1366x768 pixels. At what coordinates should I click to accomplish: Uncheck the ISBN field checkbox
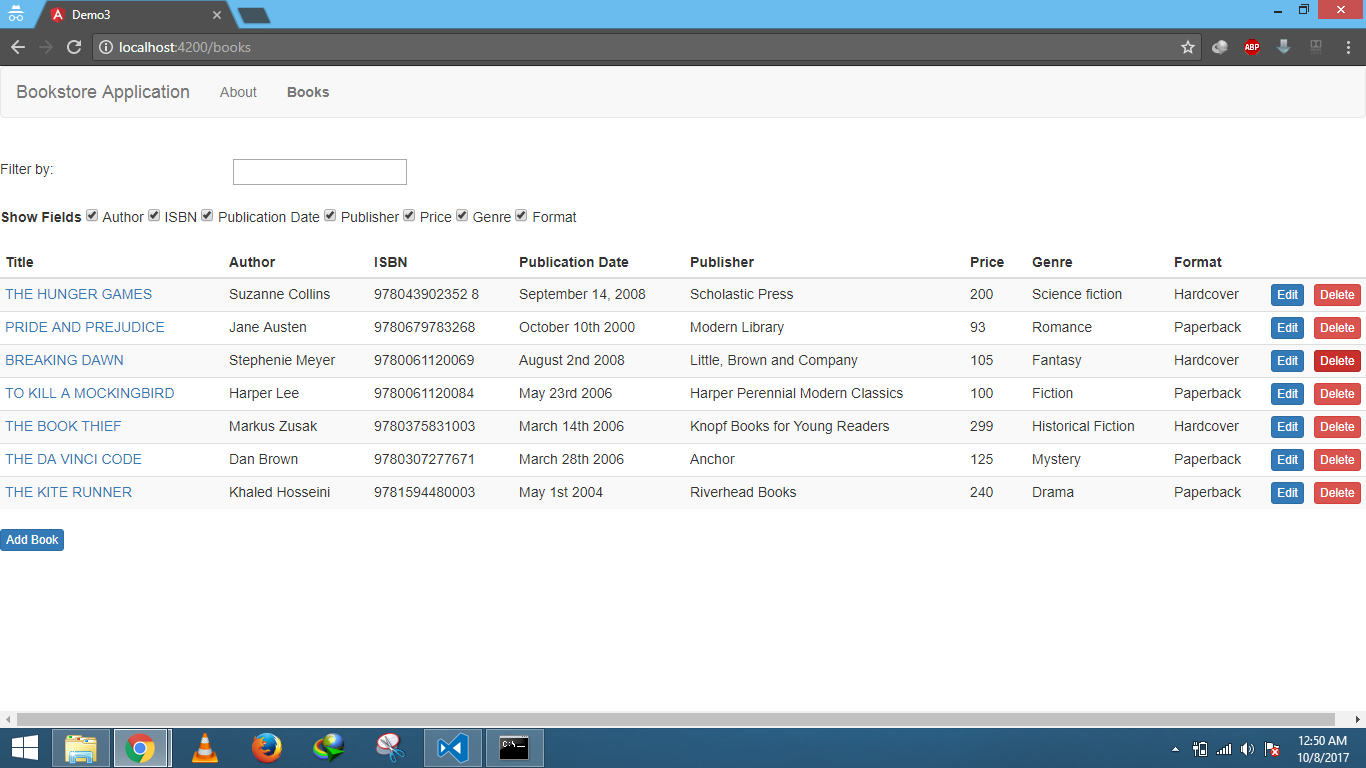point(154,215)
